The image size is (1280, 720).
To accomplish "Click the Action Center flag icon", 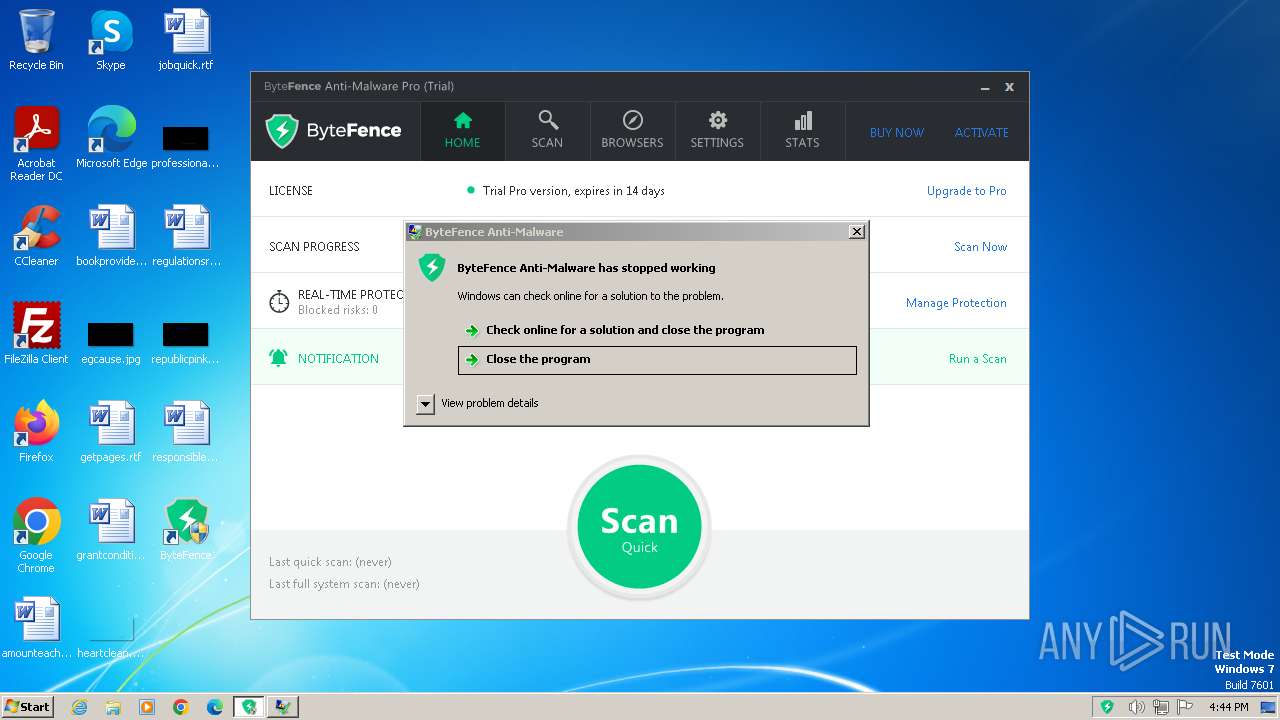I will [1185, 707].
